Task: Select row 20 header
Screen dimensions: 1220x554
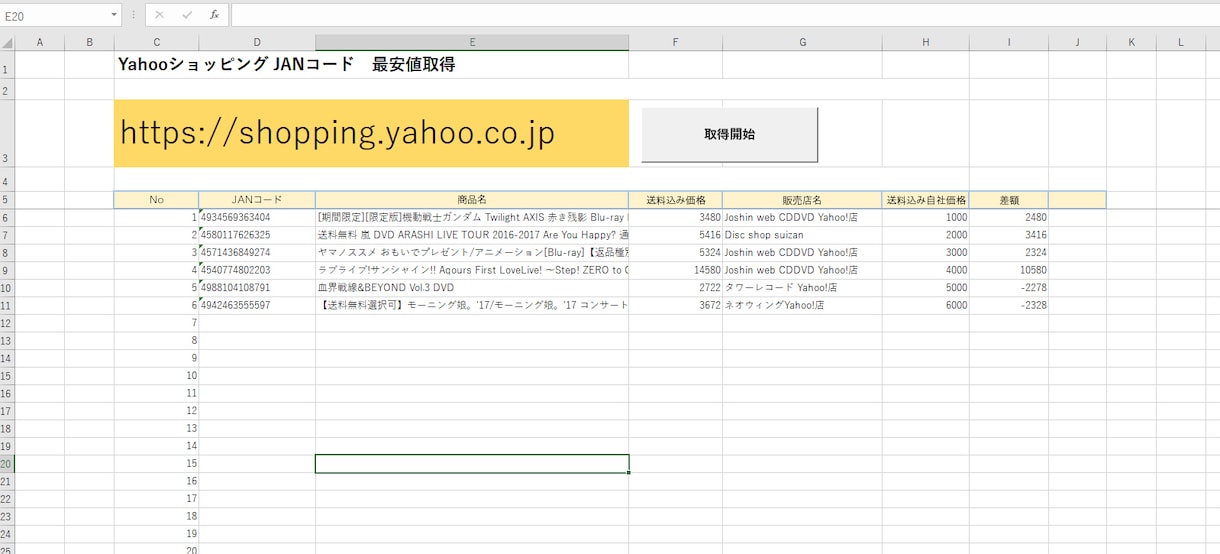Action: point(7,464)
